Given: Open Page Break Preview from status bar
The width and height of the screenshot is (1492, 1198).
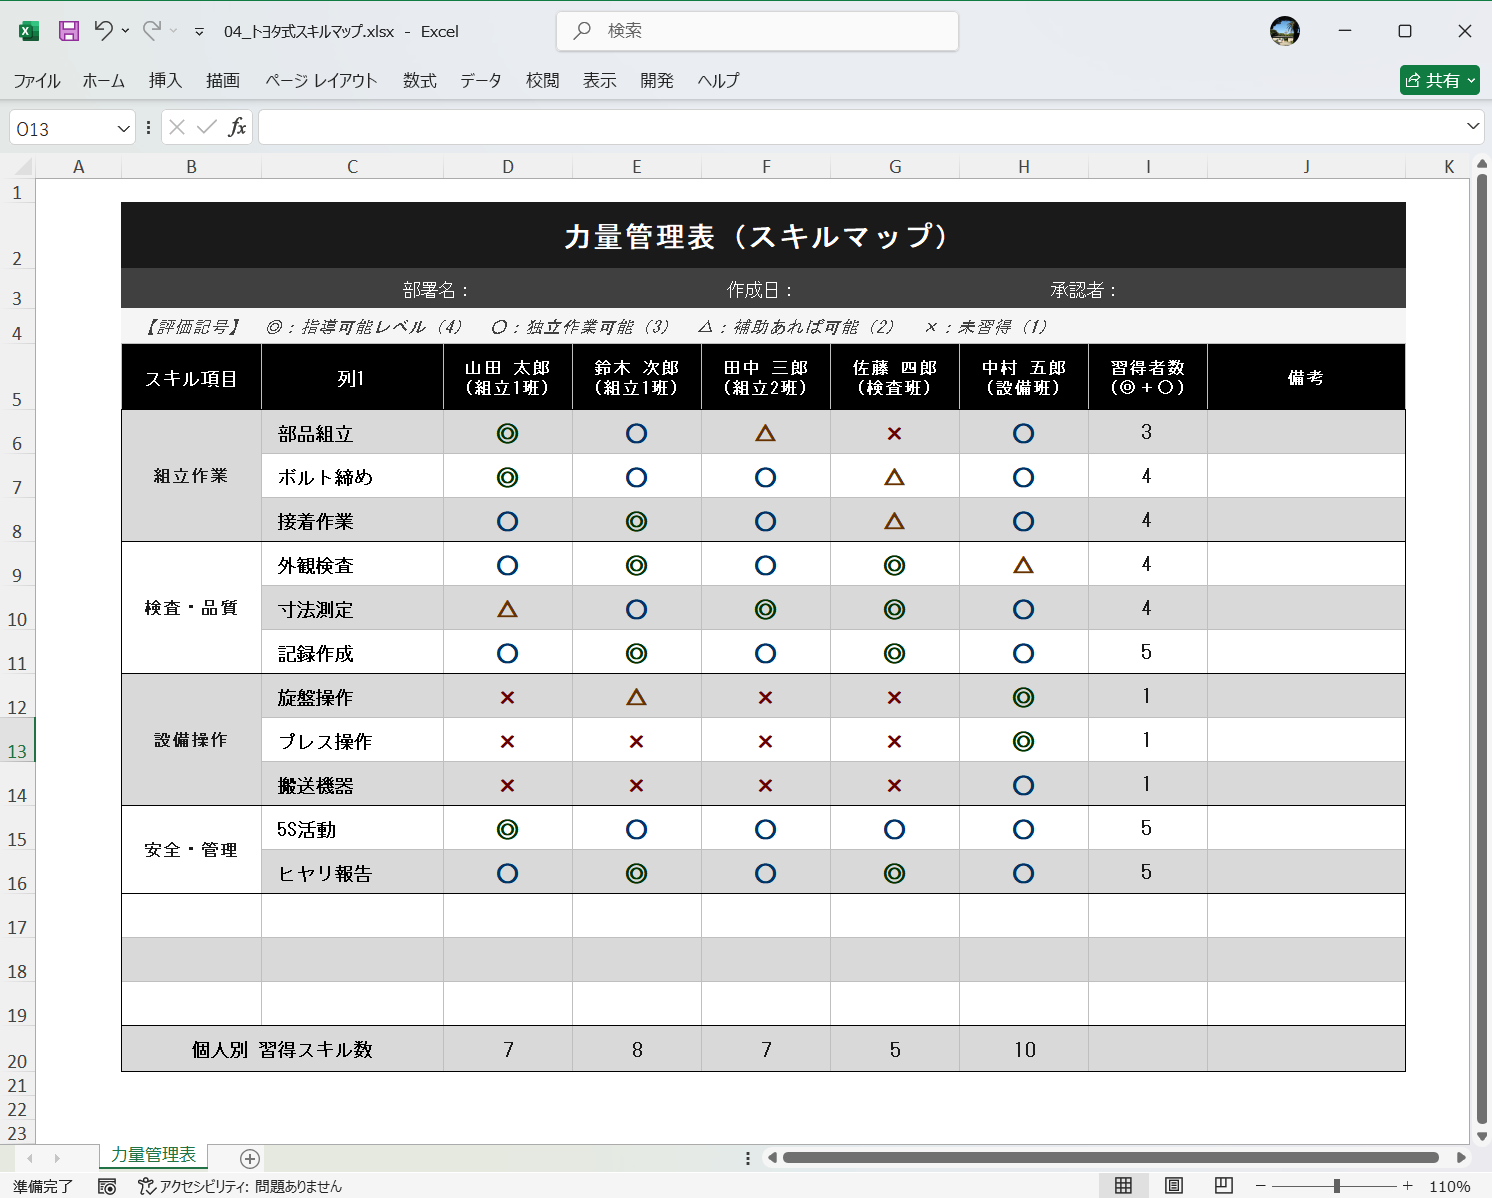Looking at the screenshot, I should 1222,1185.
